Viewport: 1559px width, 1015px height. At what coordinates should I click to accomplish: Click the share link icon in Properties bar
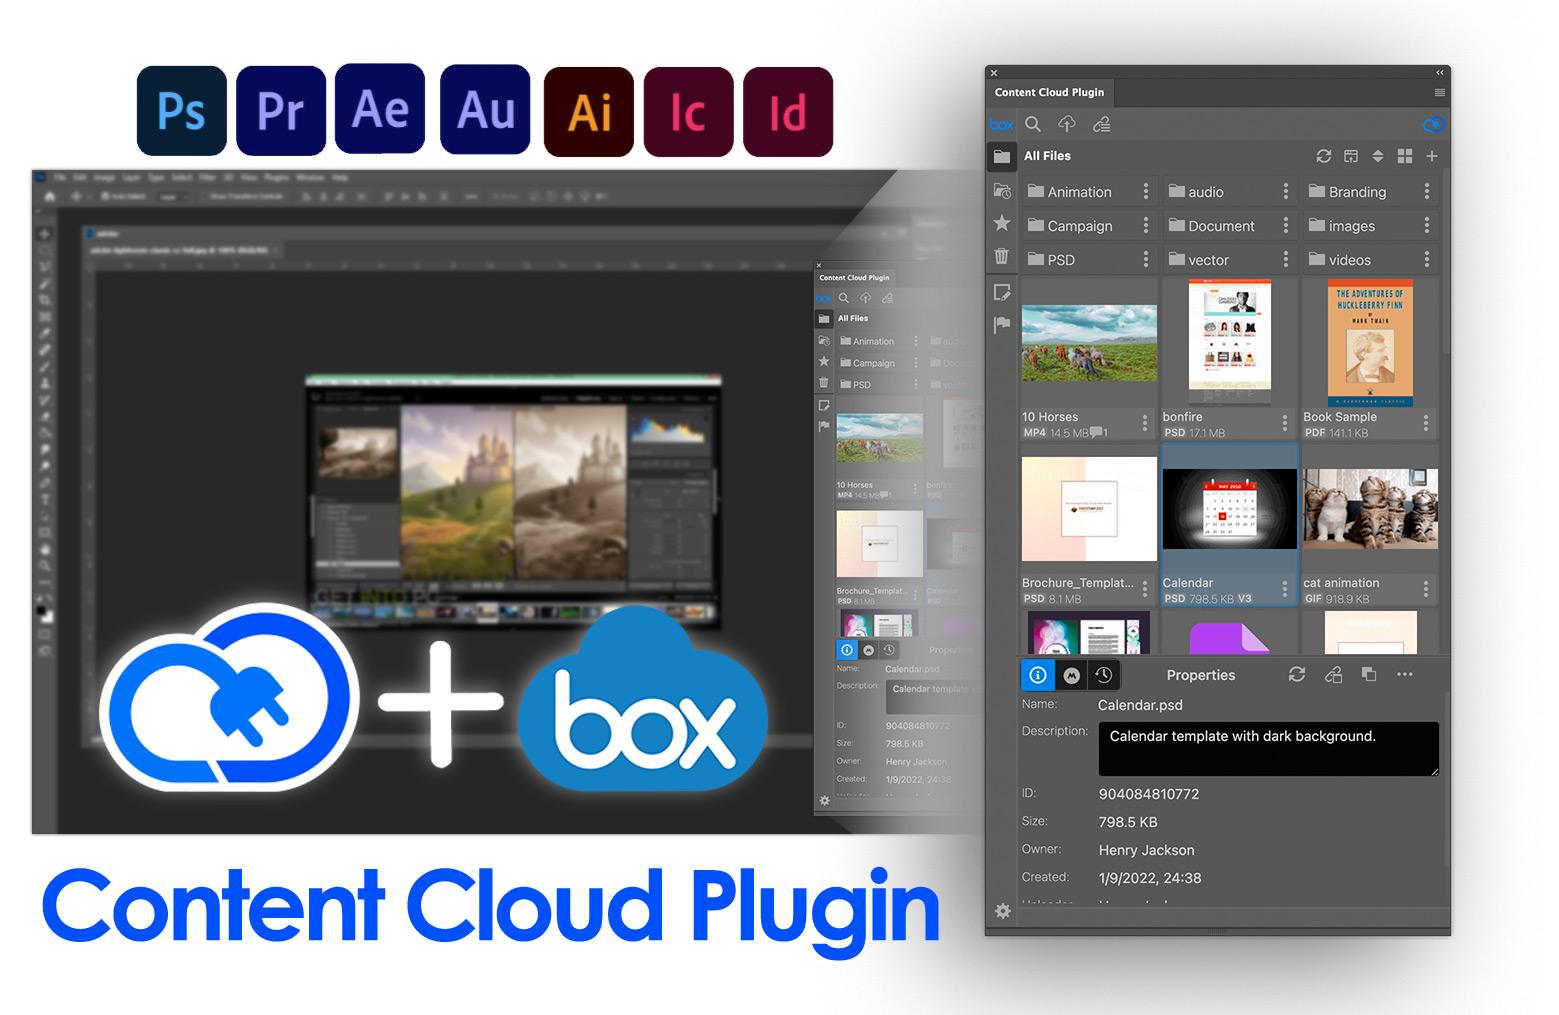1333,674
